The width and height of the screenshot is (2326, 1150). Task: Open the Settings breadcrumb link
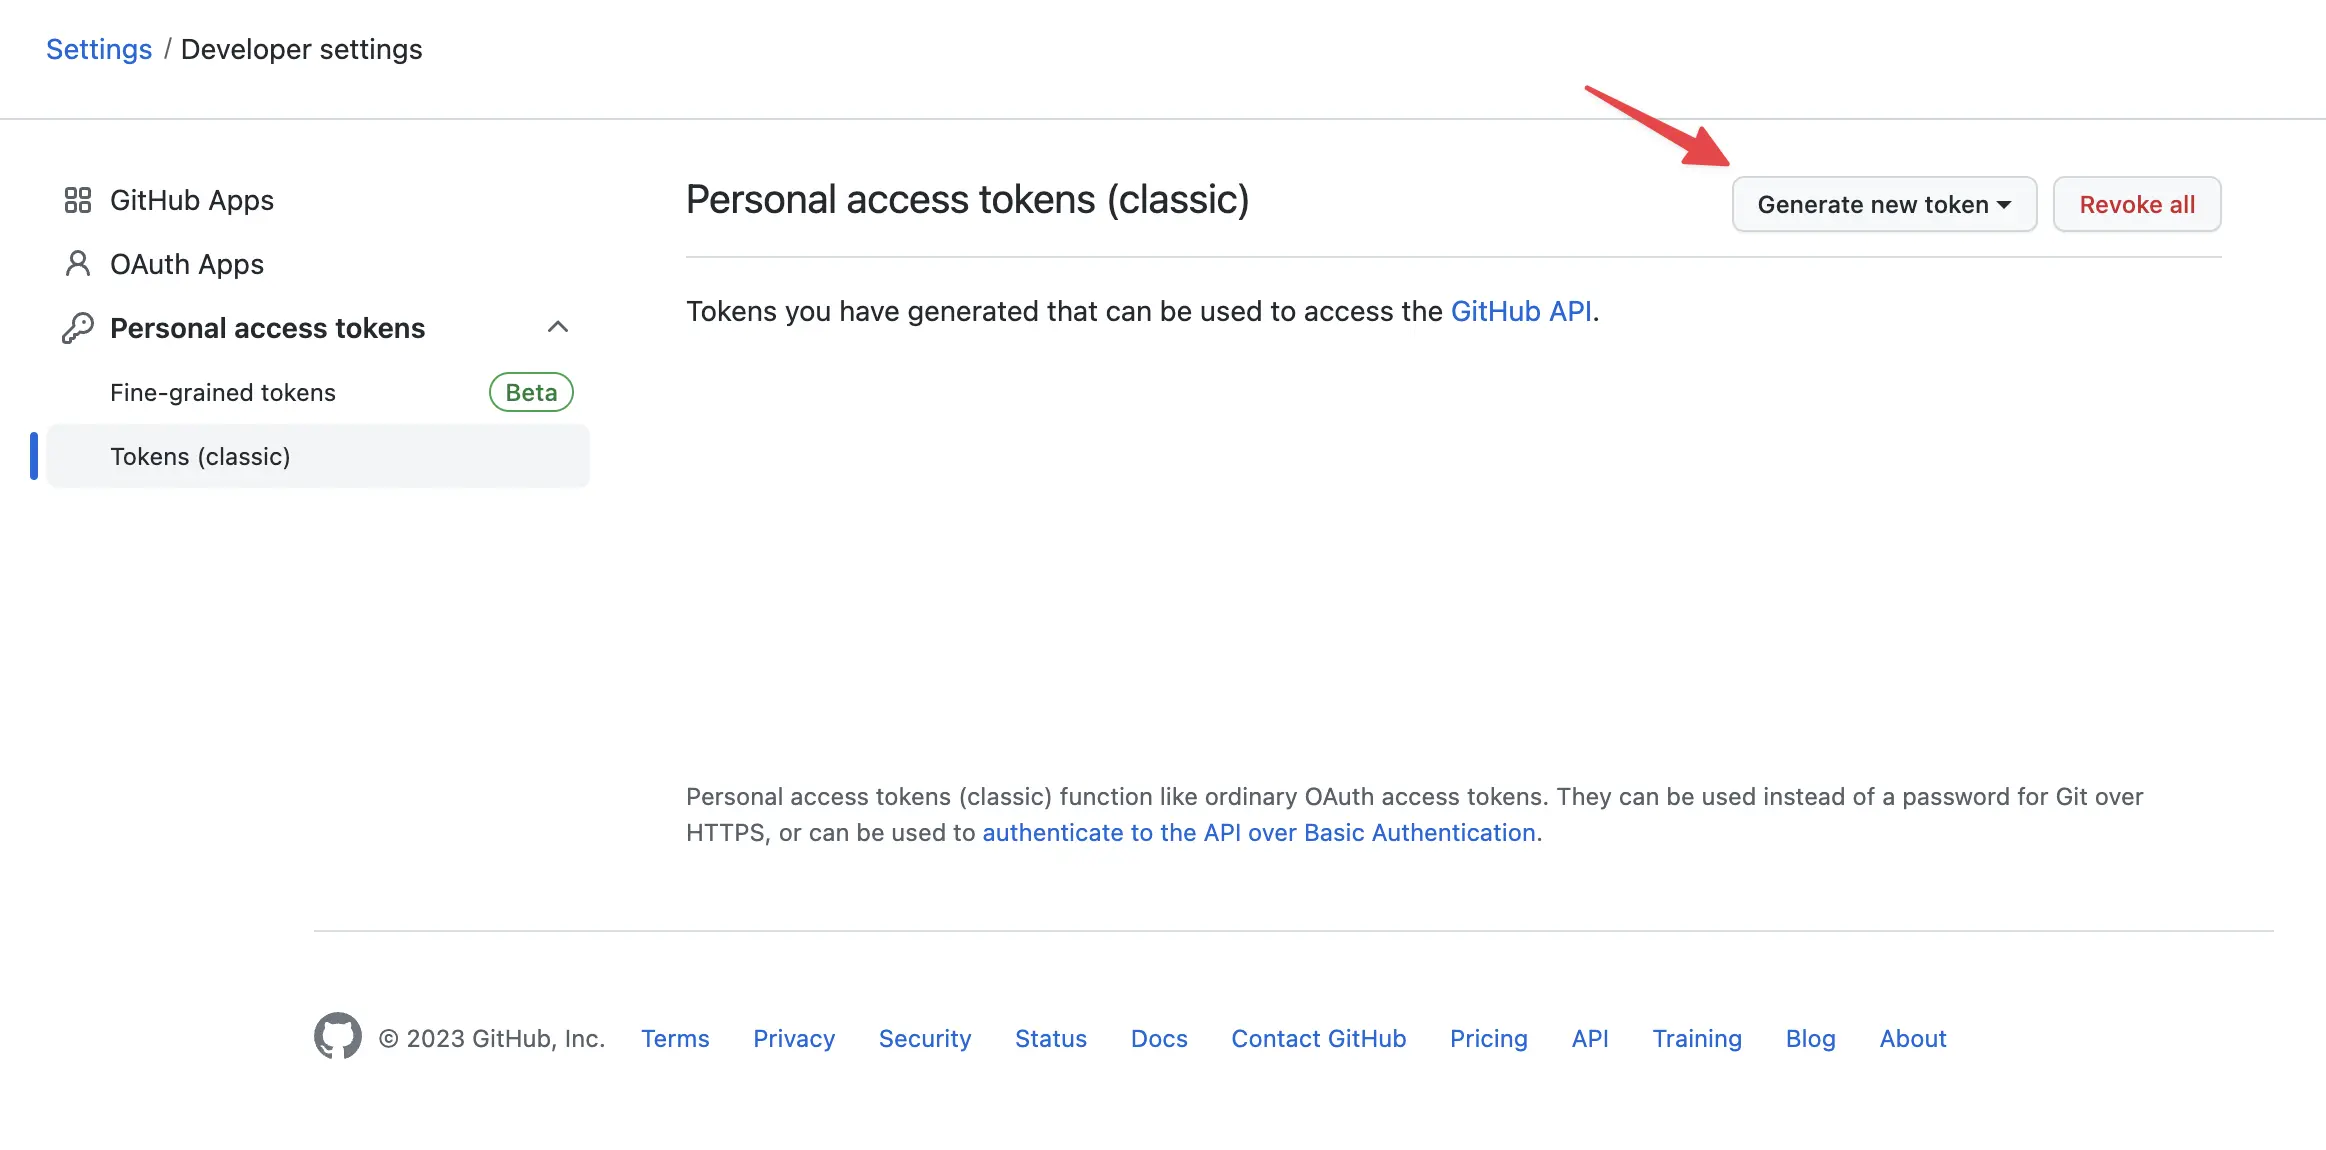coord(99,48)
